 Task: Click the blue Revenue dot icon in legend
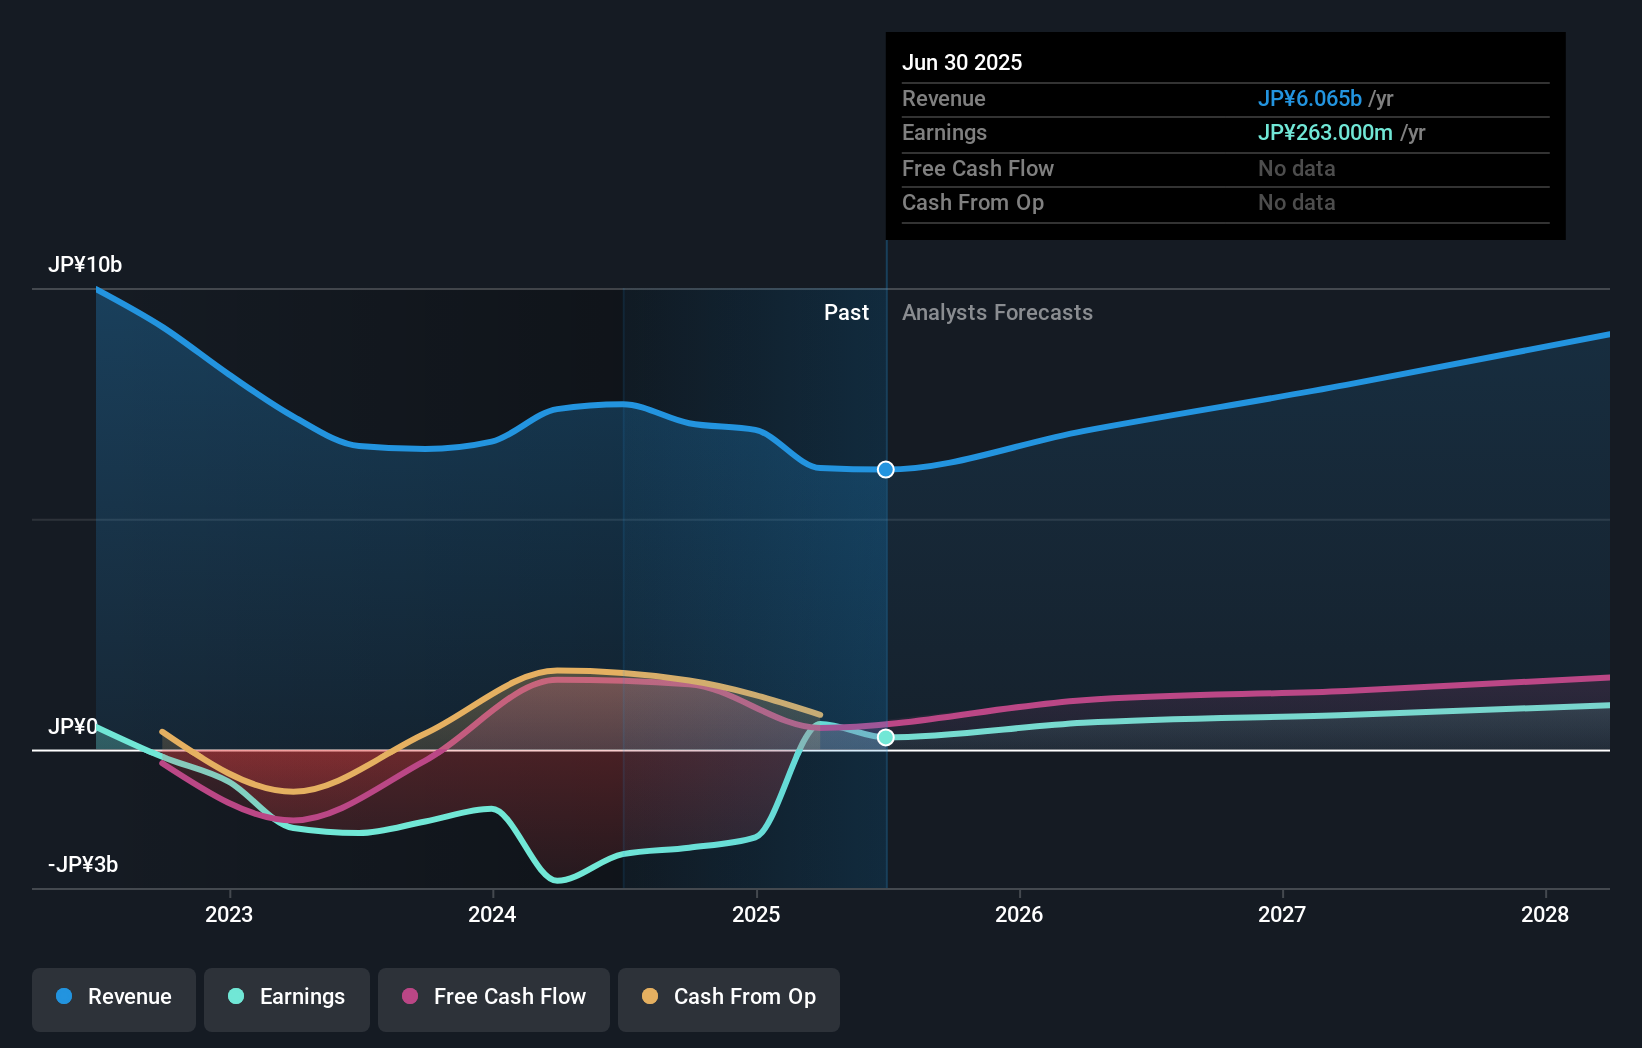[64, 997]
